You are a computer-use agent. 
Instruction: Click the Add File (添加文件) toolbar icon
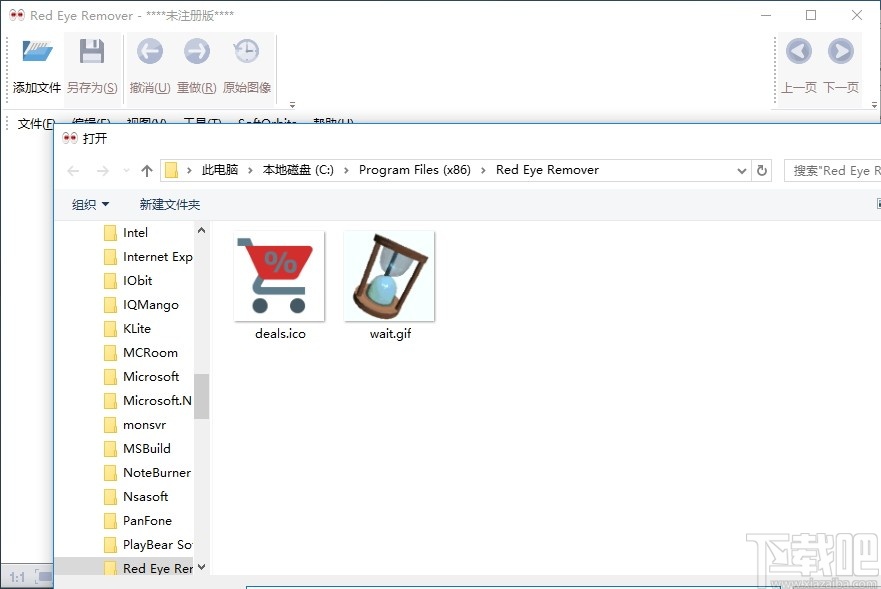[38, 52]
